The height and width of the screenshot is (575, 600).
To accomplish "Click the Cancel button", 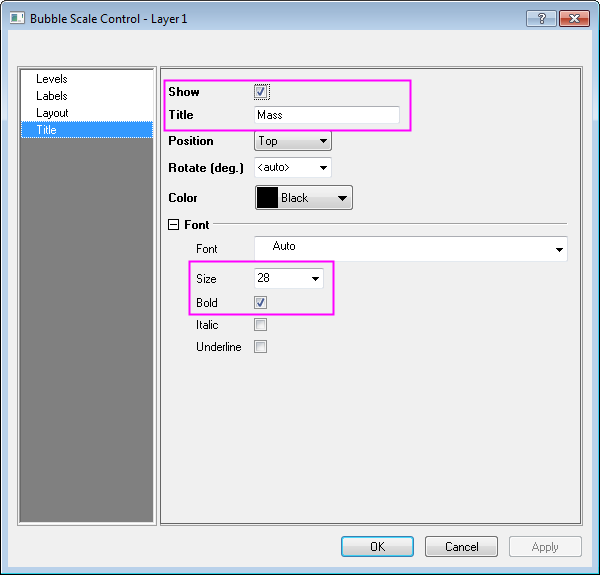I will [x=460, y=547].
